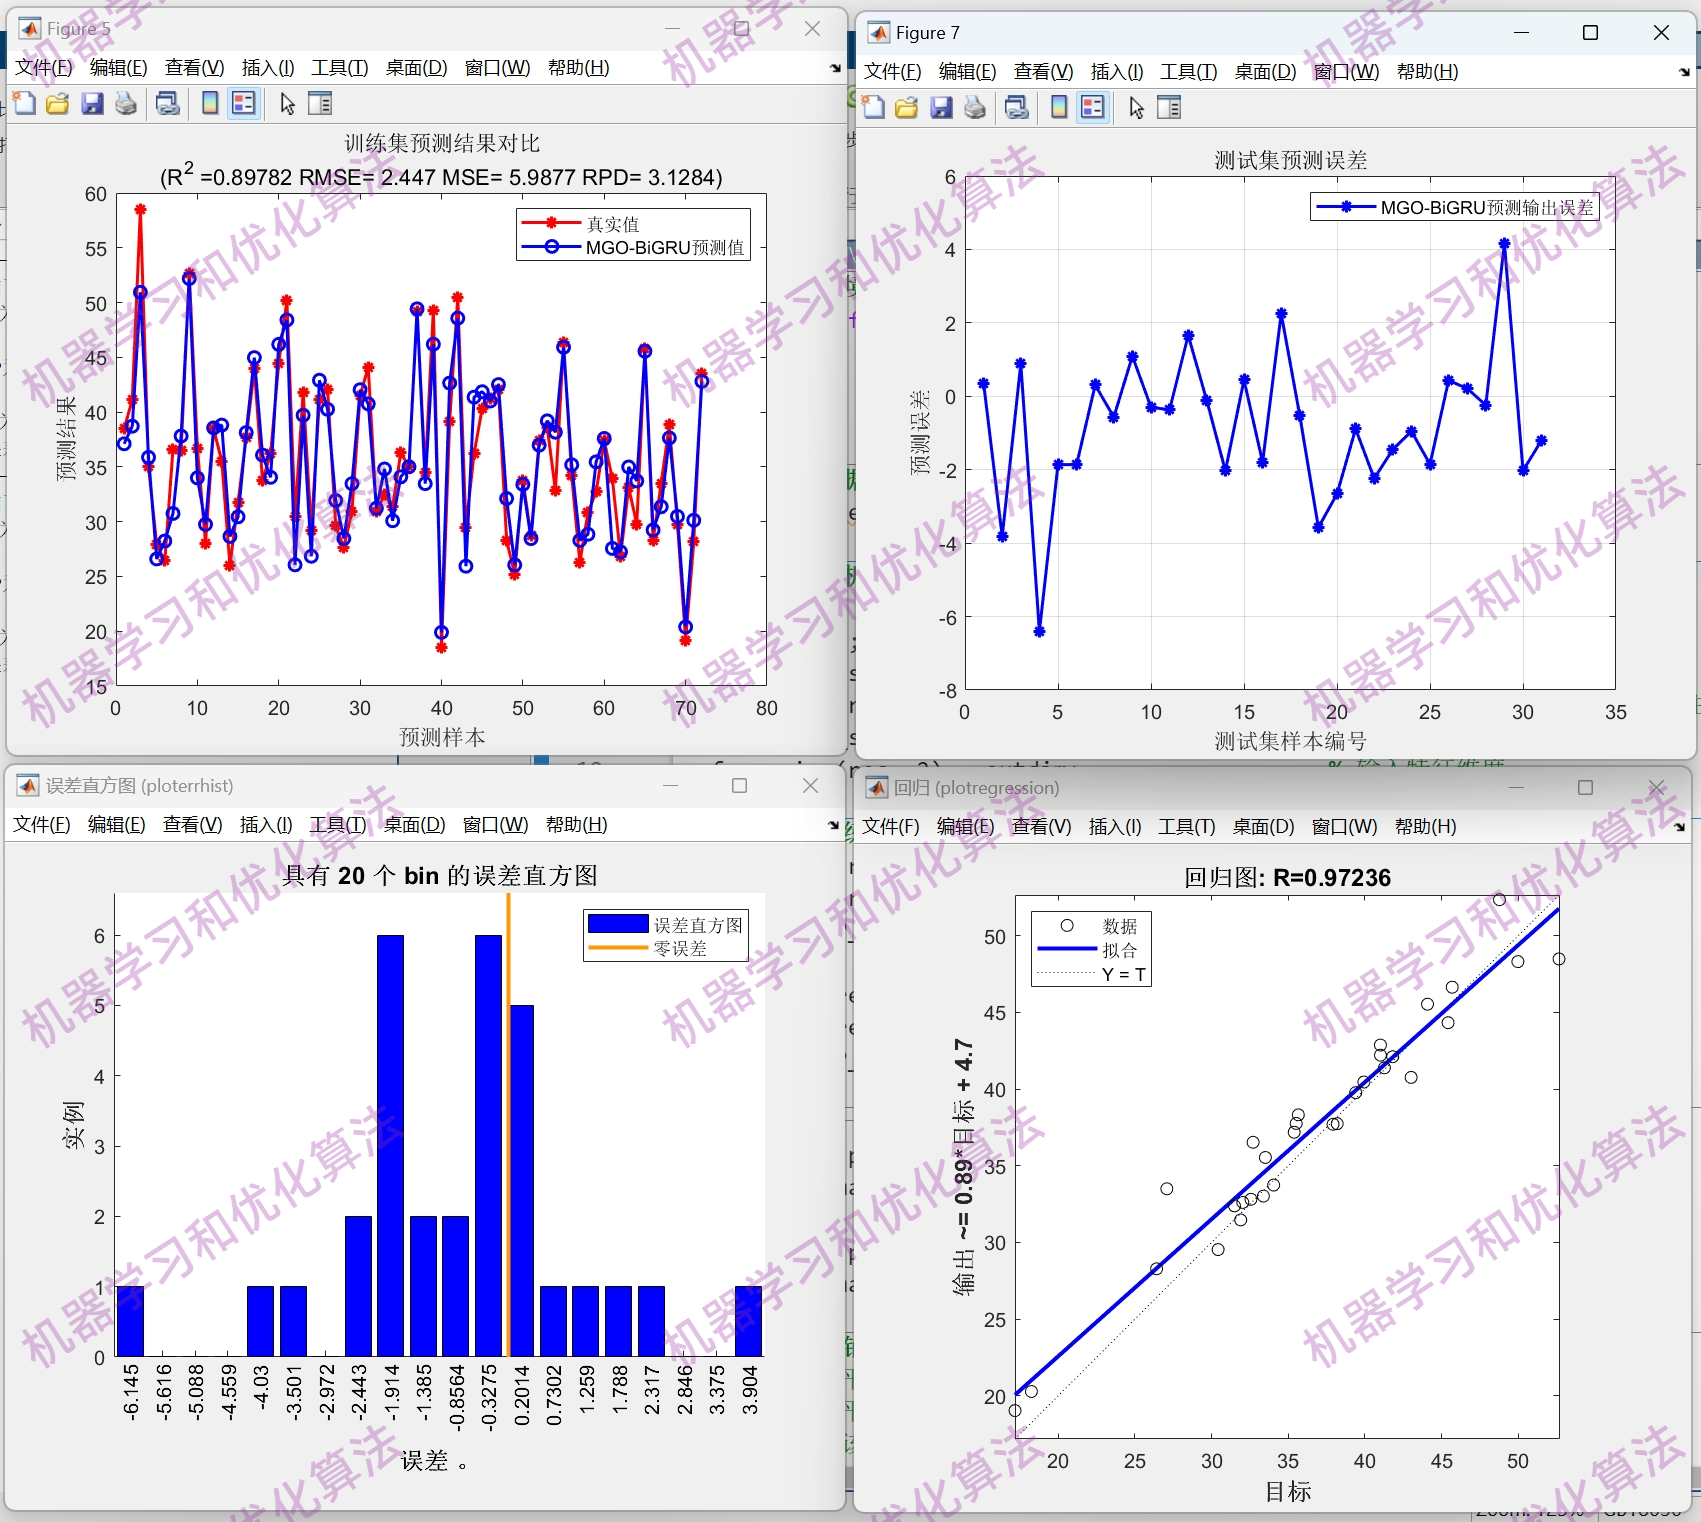Image resolution: width=1701 pixels, height=1522 pixels.
Task: Maximize the Figure 7 window
Action: (x=1590, y=33)
